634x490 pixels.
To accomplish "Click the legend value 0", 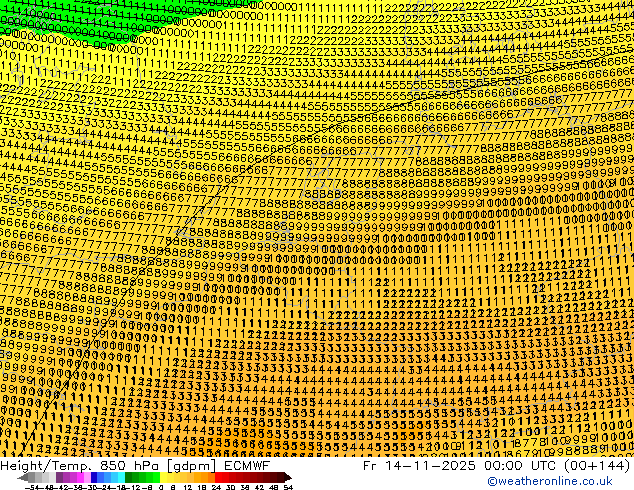I will [x=161, y=487].
